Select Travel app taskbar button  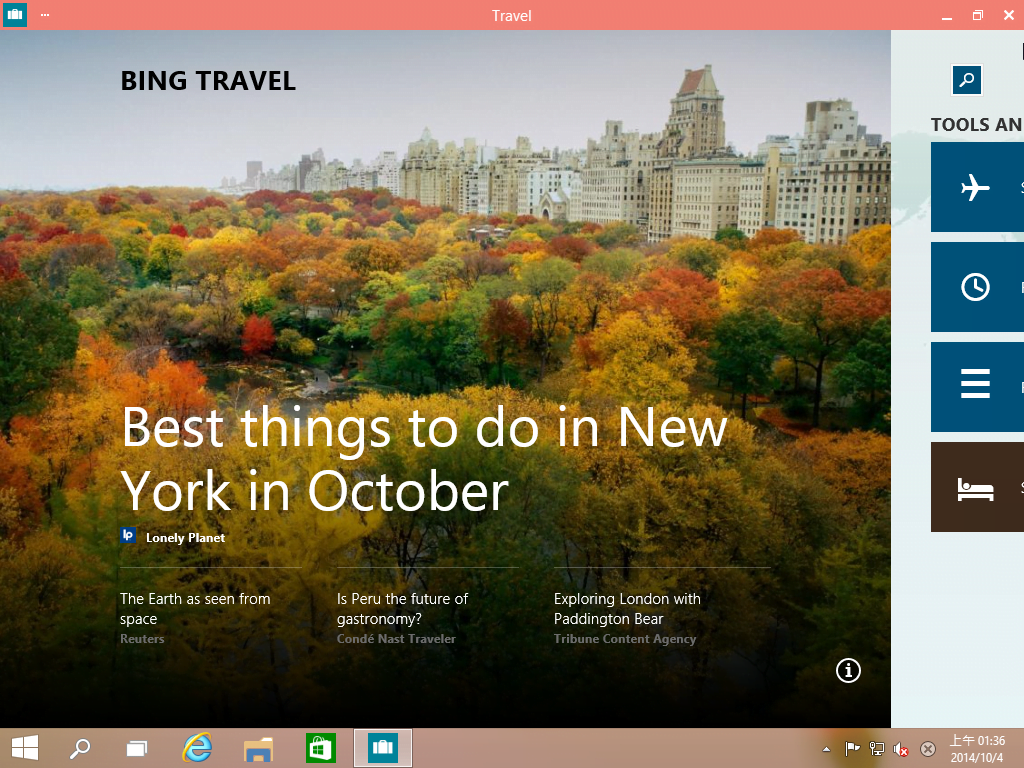pos(383,748)
